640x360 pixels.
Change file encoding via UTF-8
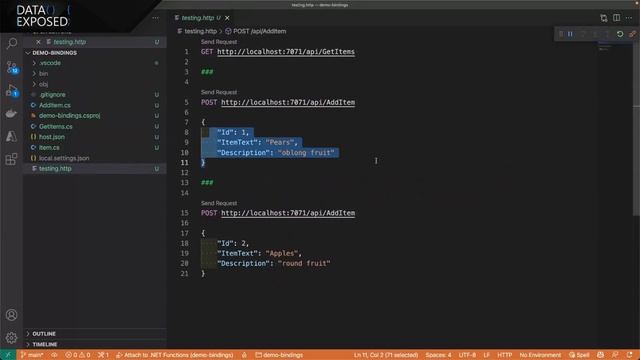click(x=467, y=355)
